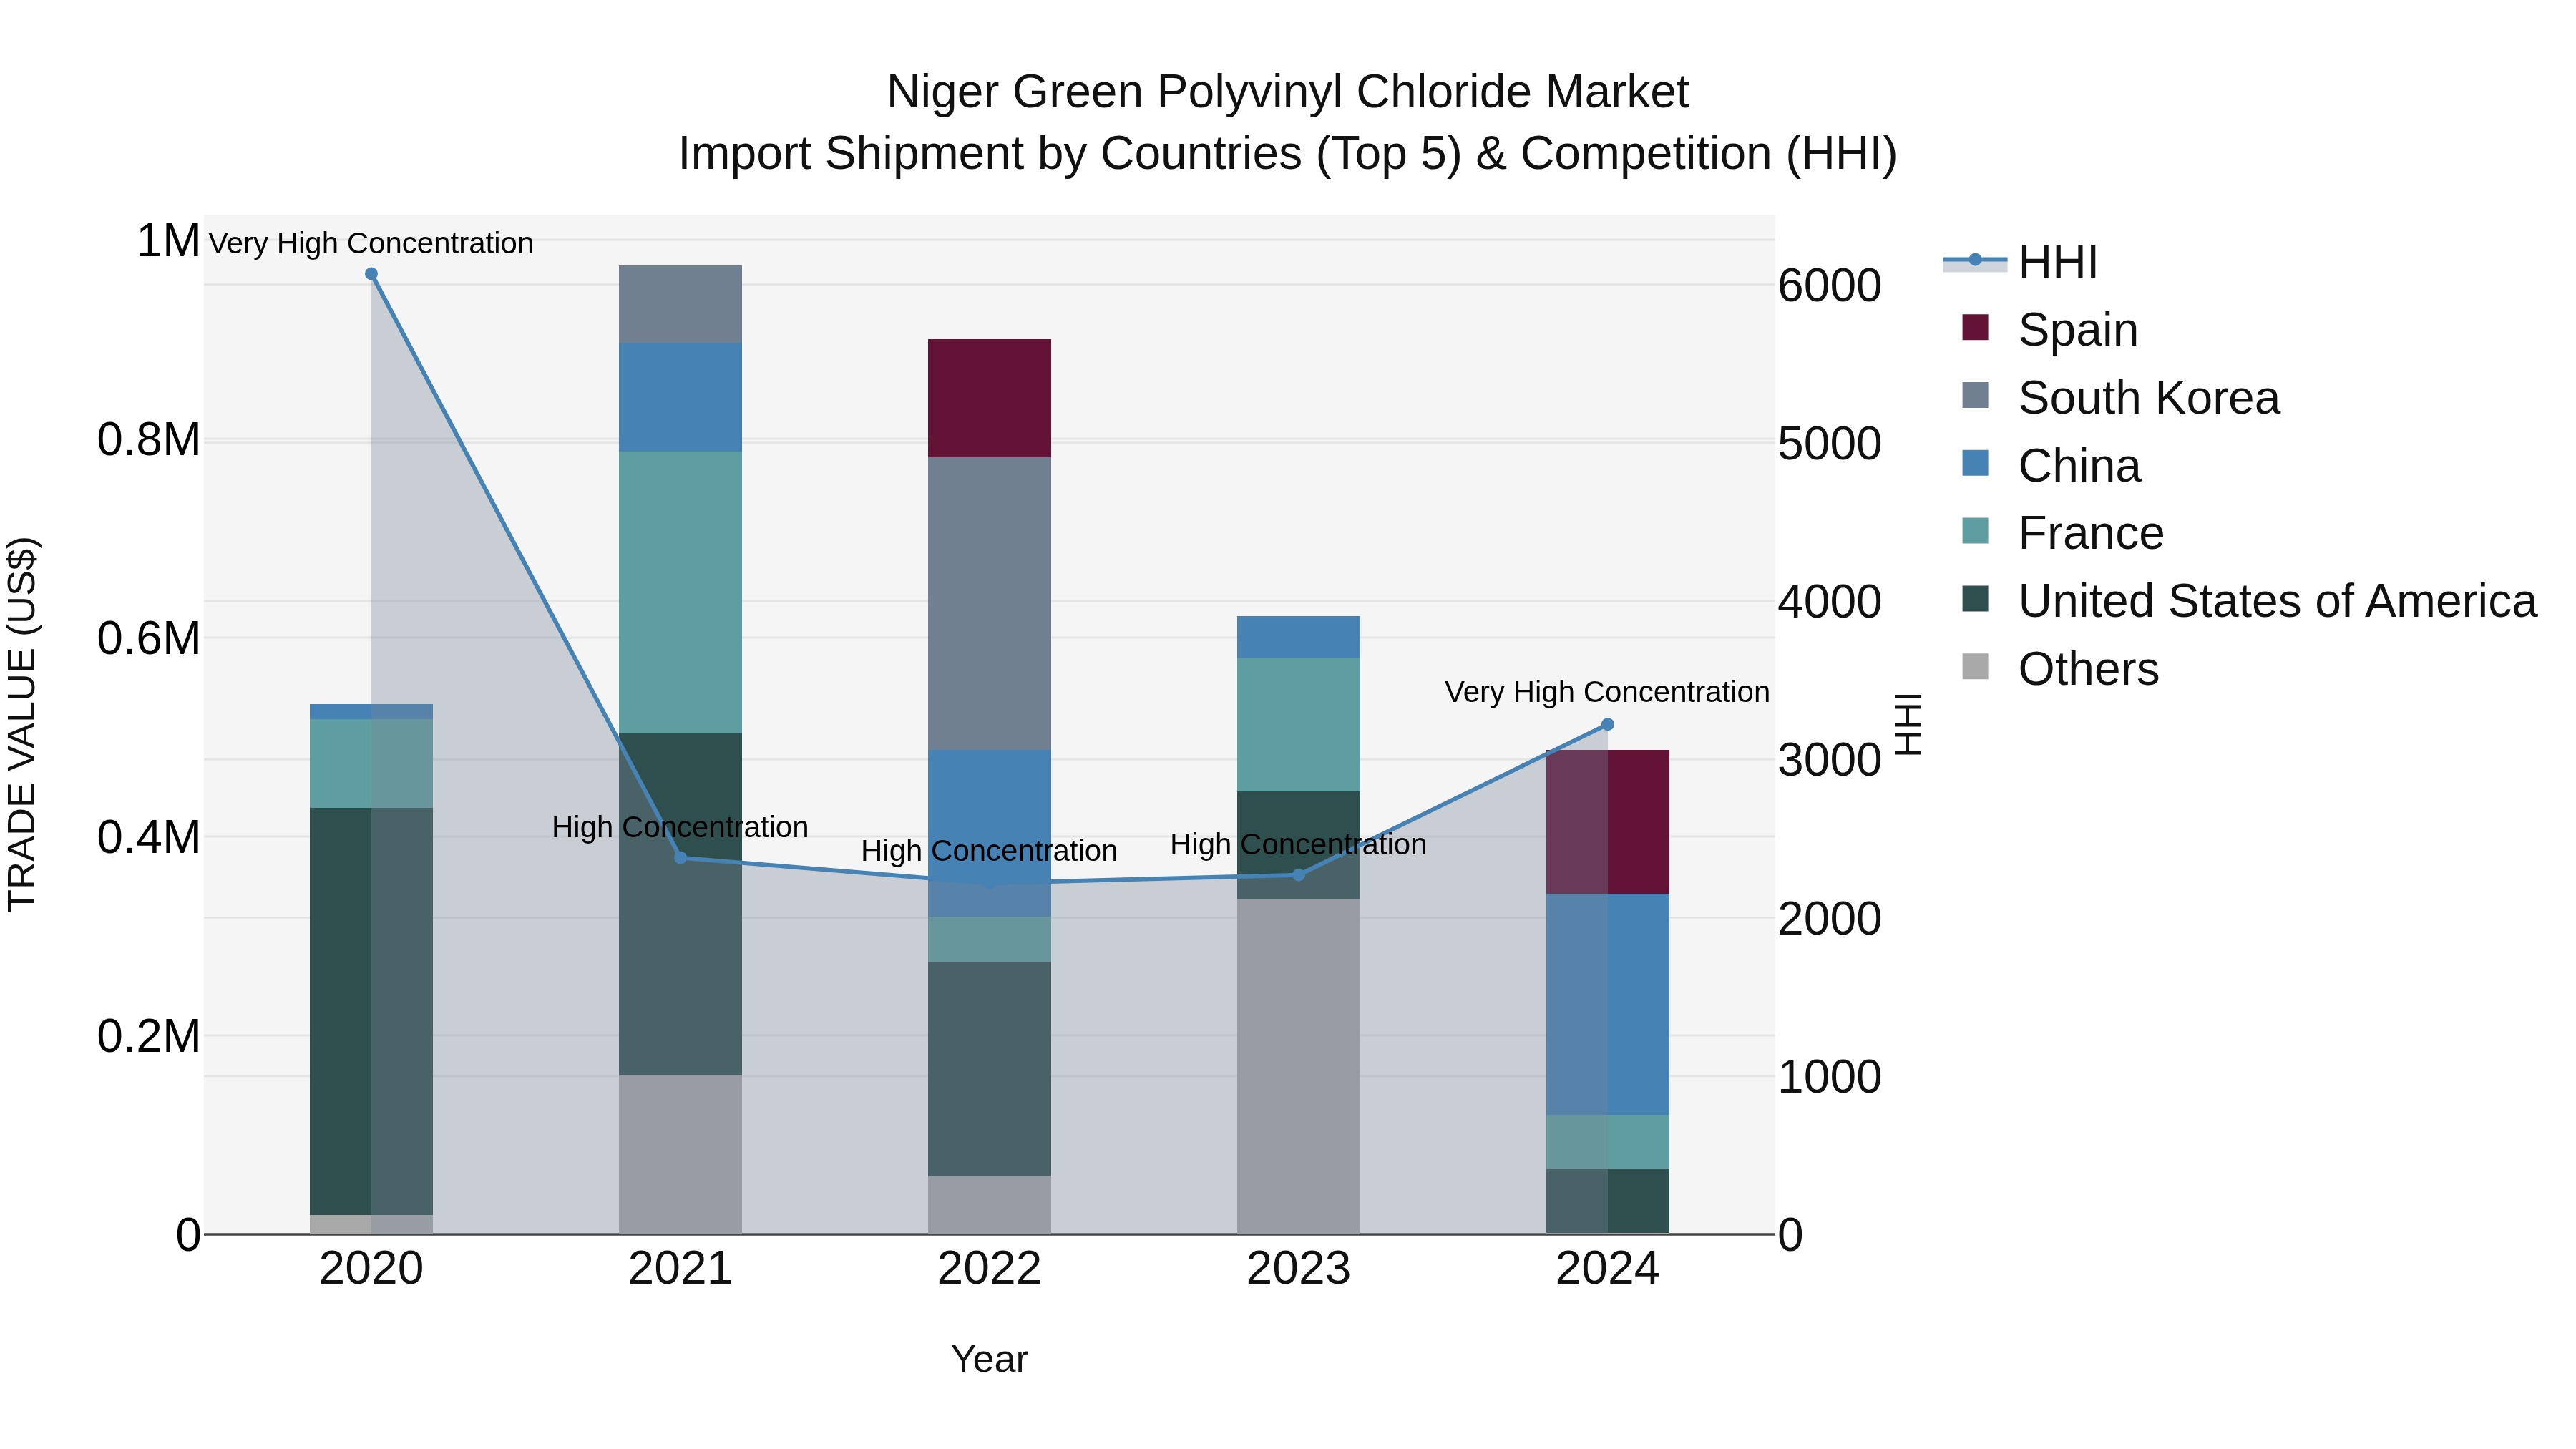Select the China segment in 2023 bar
This screenshot has height=1449, width=2576.
[1298, 637]
